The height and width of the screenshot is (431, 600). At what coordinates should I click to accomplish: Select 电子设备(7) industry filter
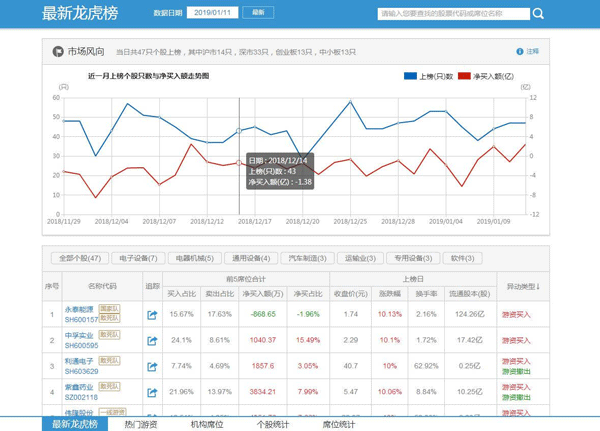coord(139,258)
